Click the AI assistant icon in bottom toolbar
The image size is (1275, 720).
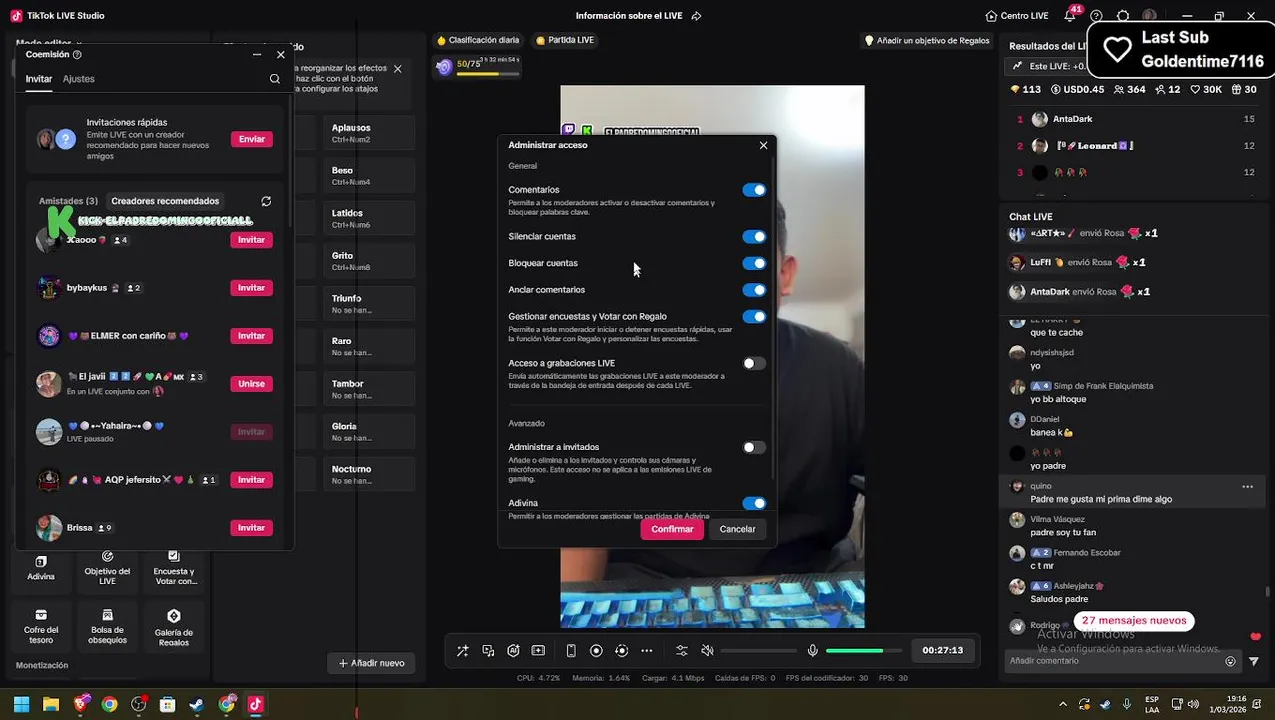513,650
